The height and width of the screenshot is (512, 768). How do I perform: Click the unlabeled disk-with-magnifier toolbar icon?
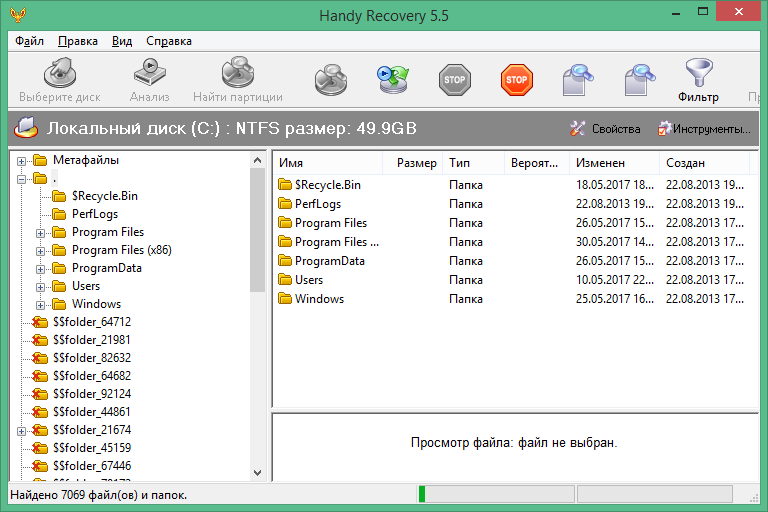point(331,79)
